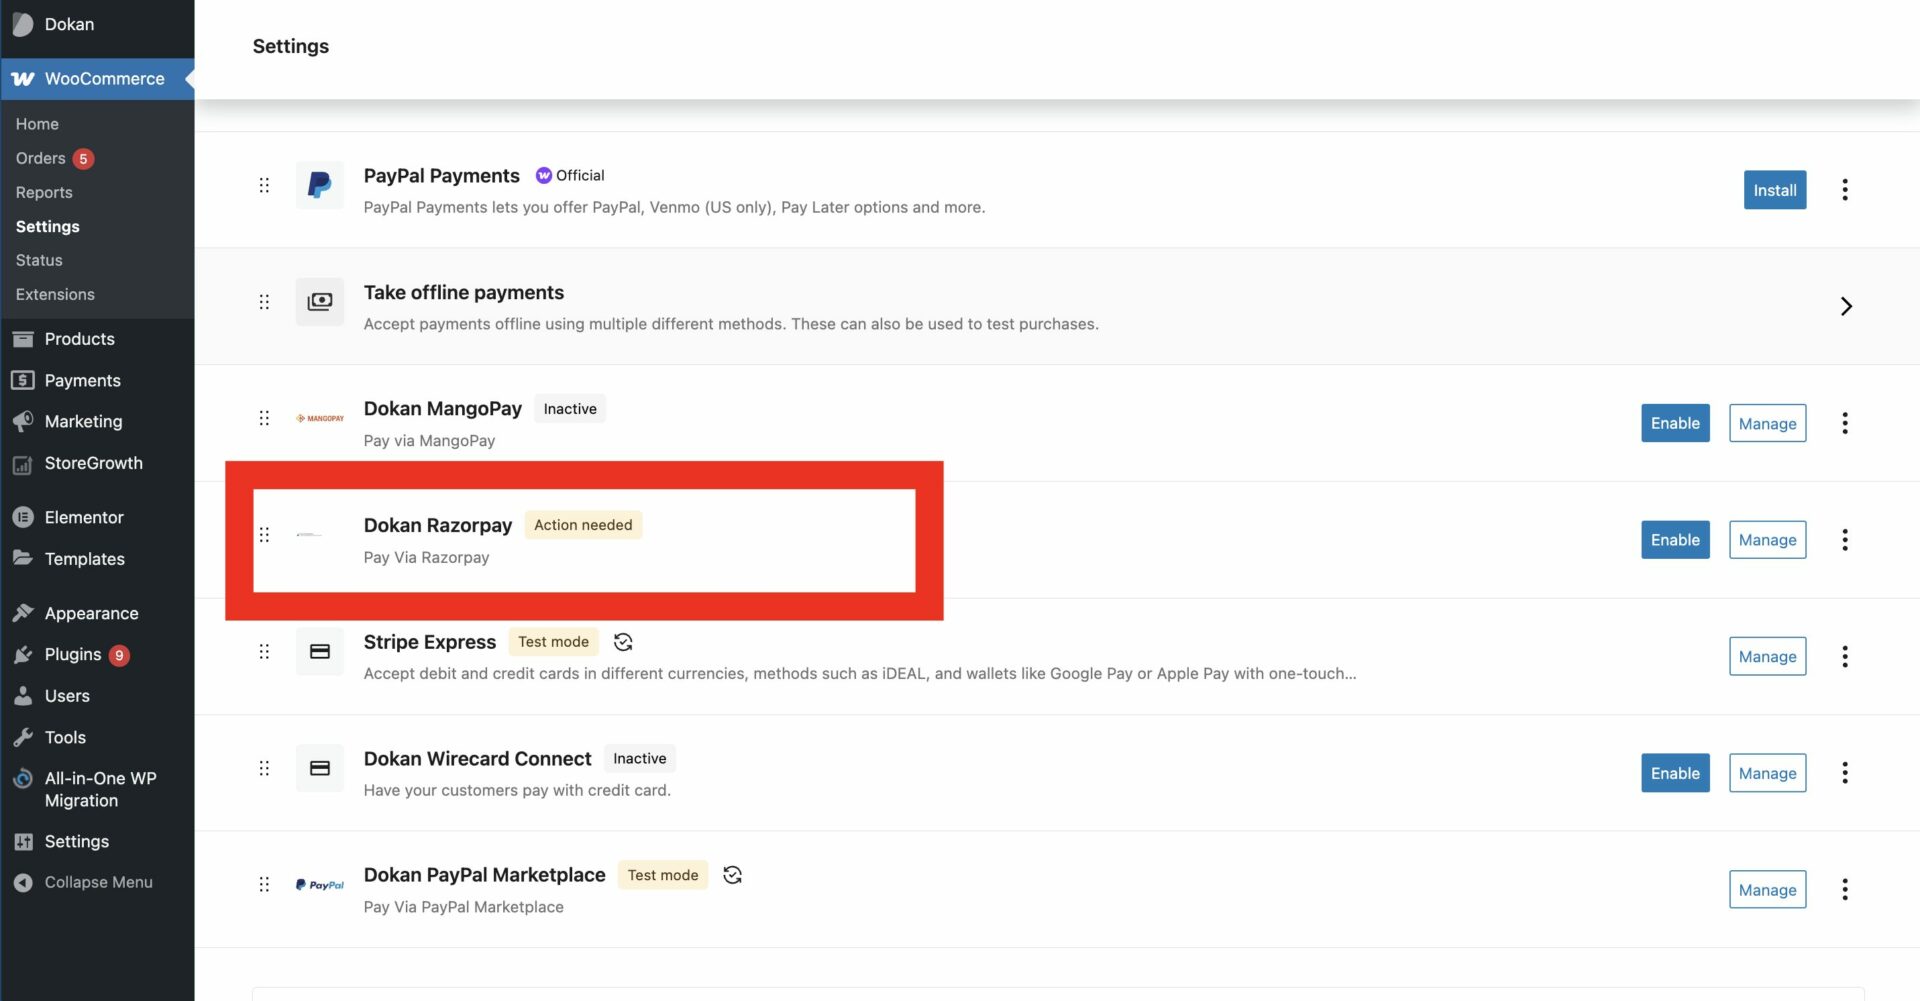Manage the Dokan PayPal Marketplace settings

1766,890
